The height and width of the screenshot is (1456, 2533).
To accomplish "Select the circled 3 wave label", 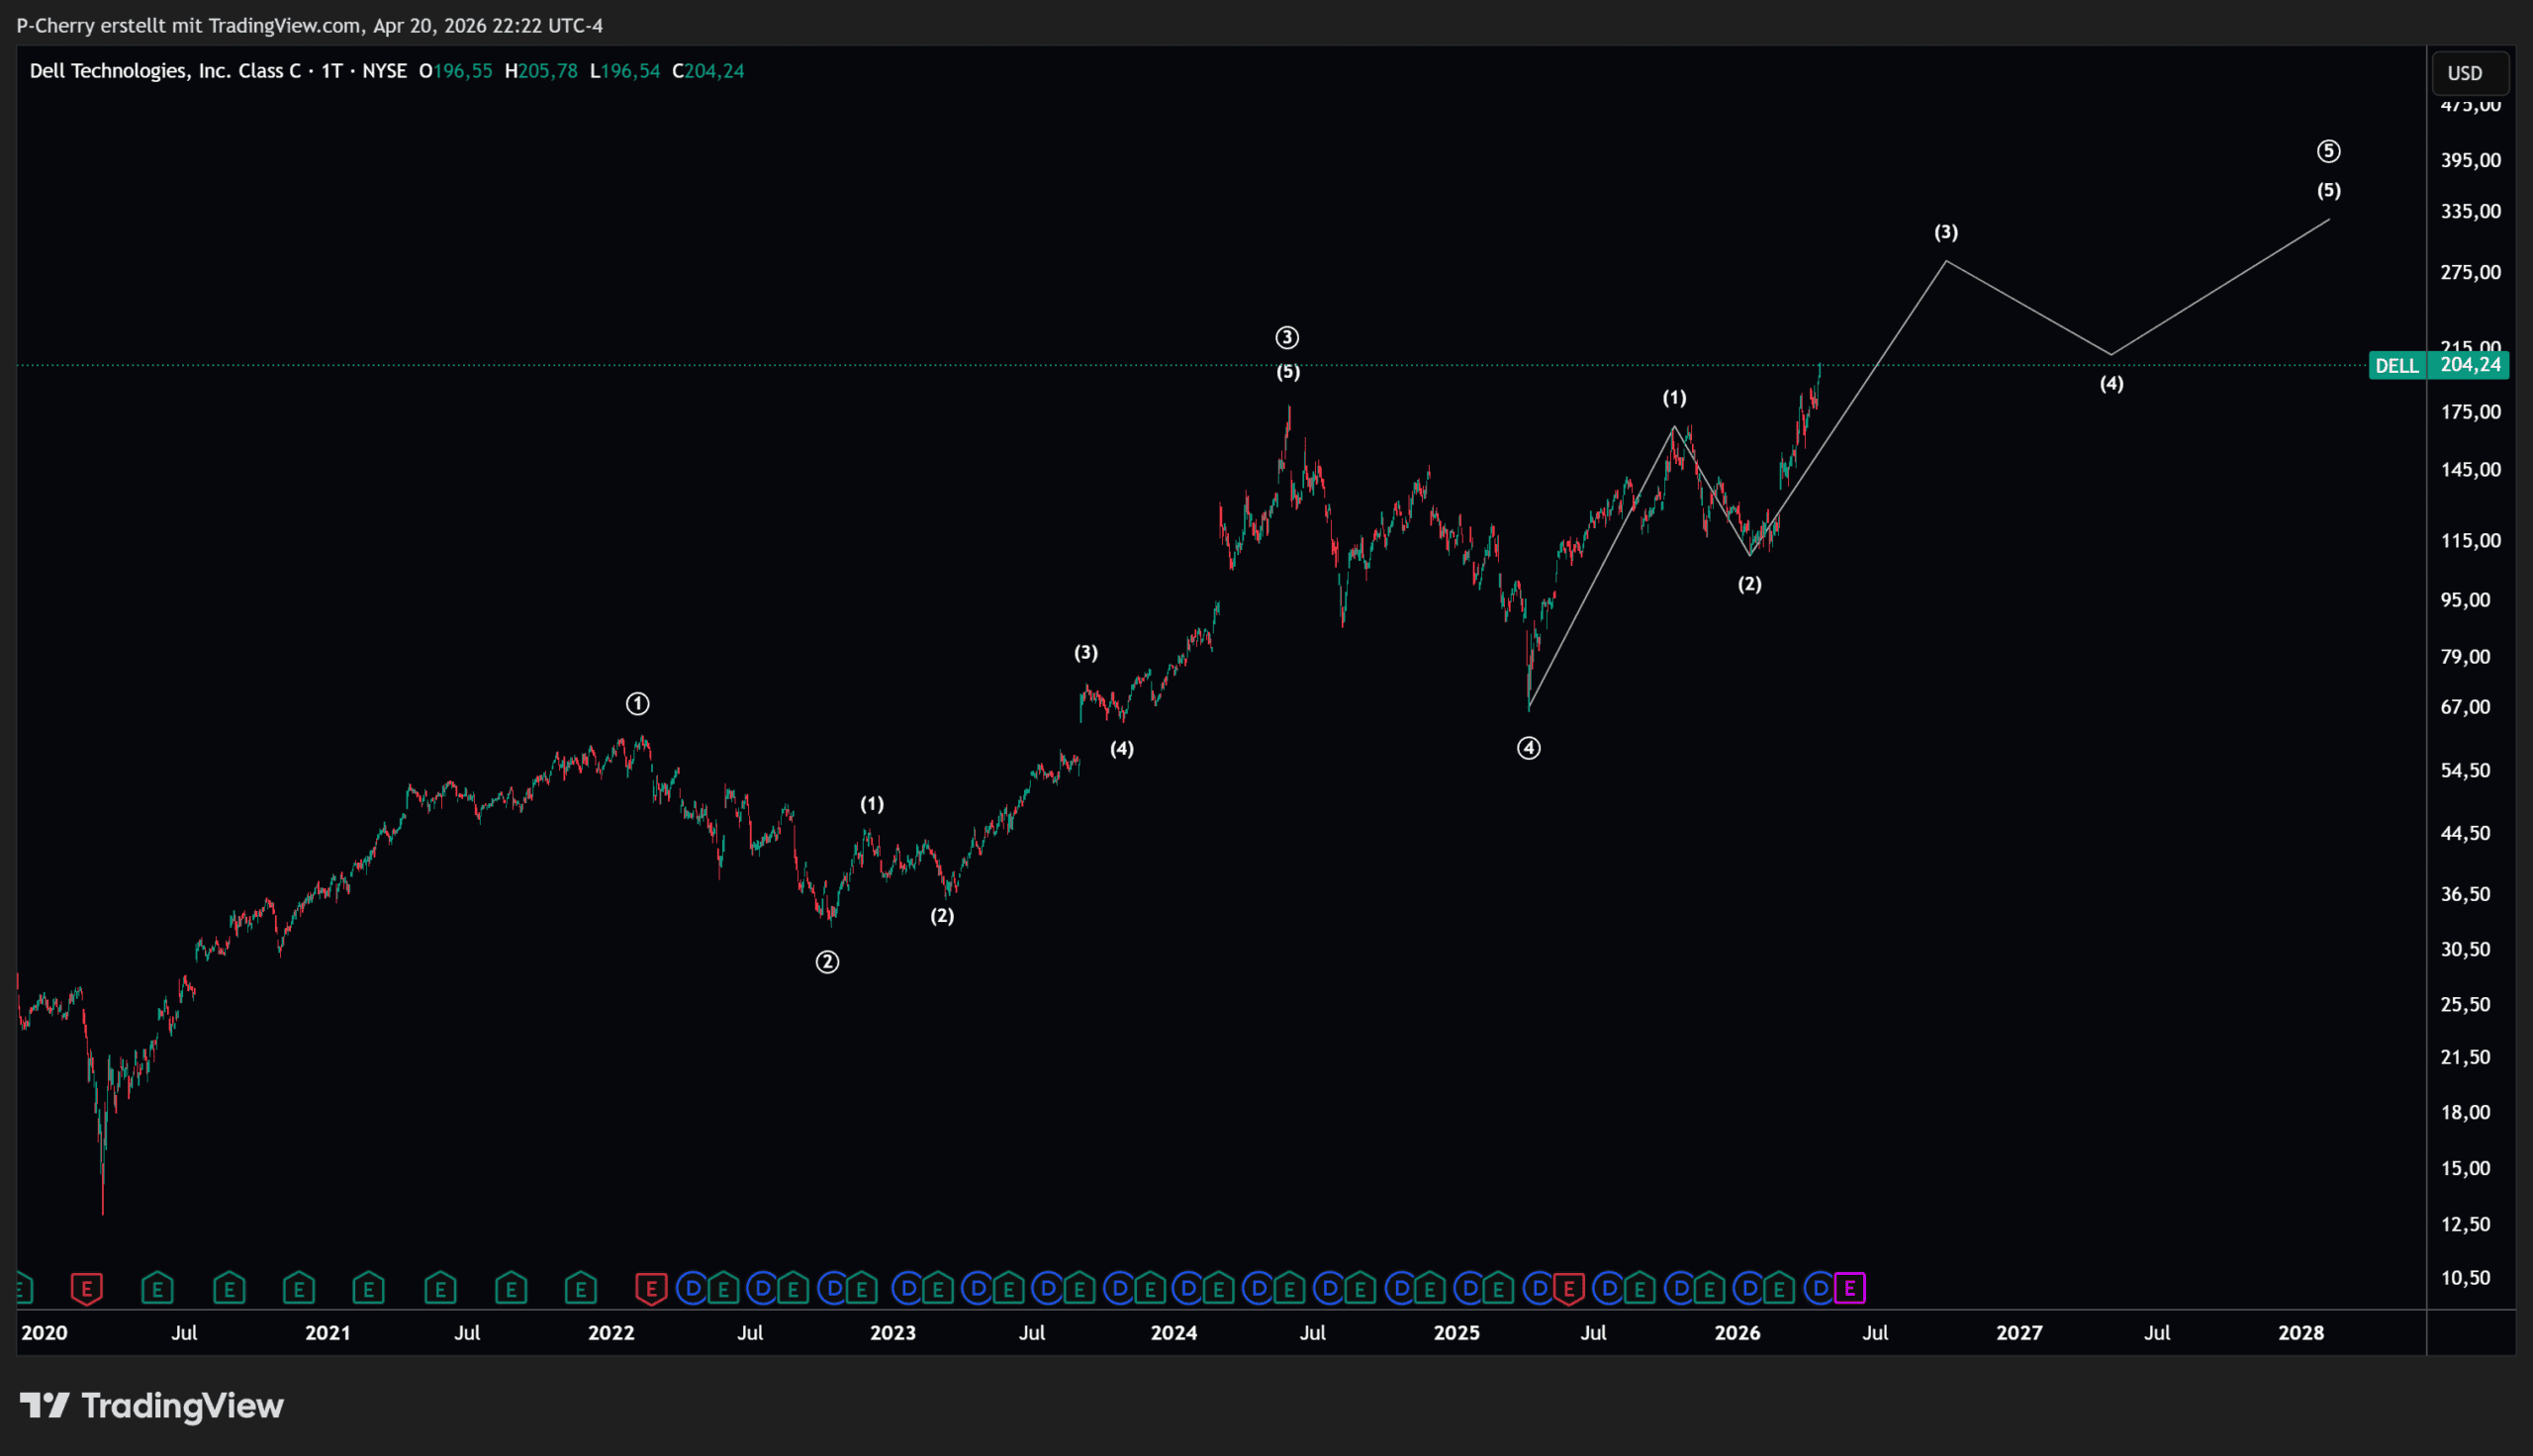I will click(x=1287, y=338).
